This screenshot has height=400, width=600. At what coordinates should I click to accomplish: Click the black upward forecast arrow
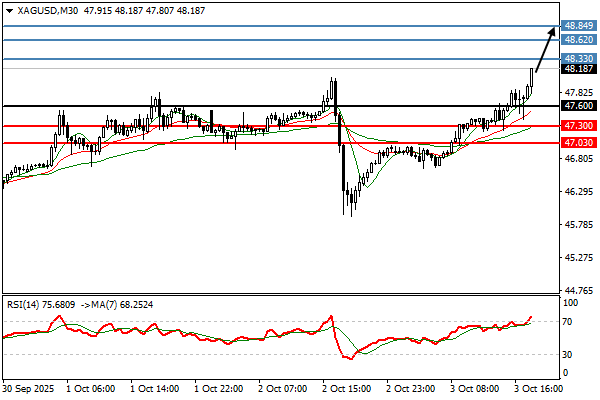point(546,51)
